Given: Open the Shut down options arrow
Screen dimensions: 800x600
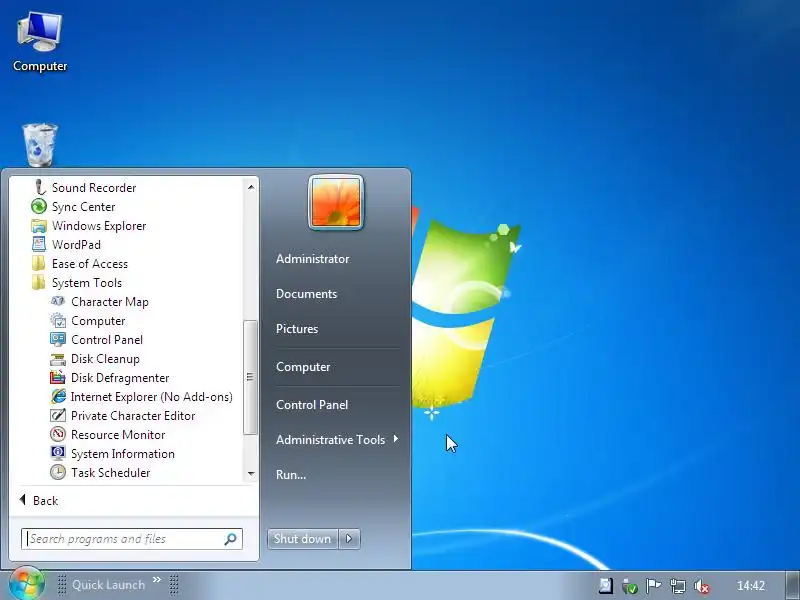Looking at the screenshot, I should (x=349, y=539).
